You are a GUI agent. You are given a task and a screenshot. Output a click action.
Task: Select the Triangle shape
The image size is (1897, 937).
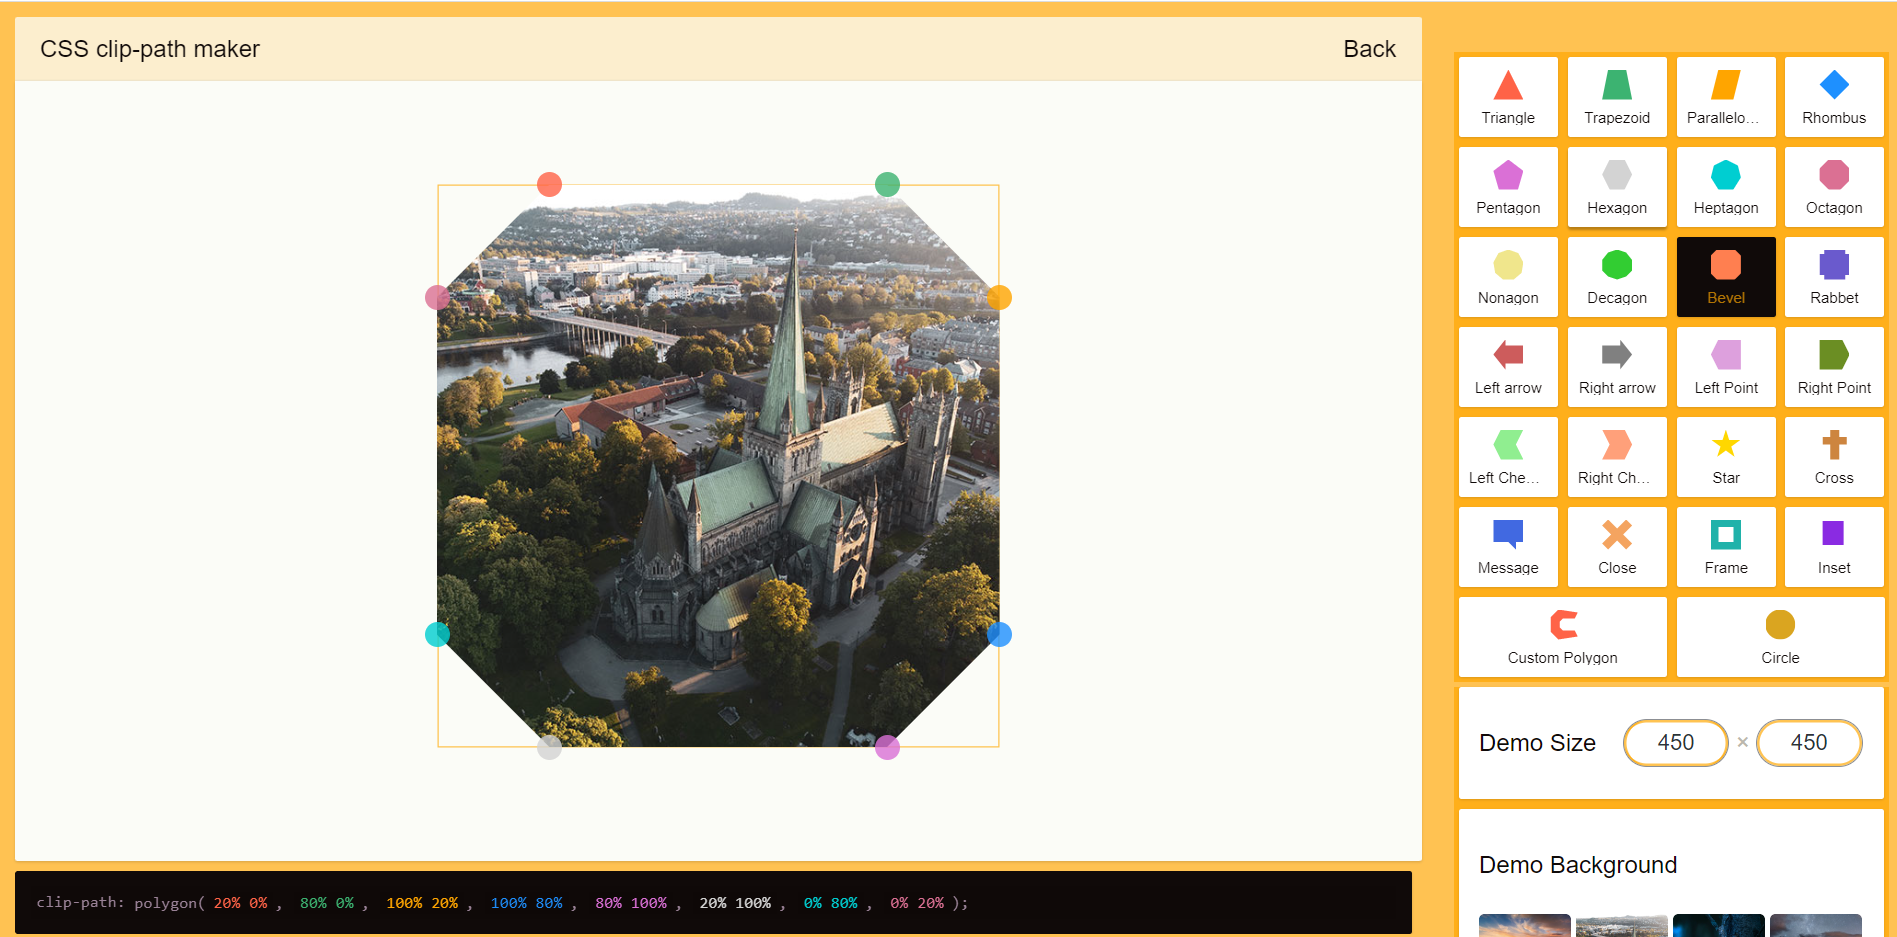pos(1508,97)
